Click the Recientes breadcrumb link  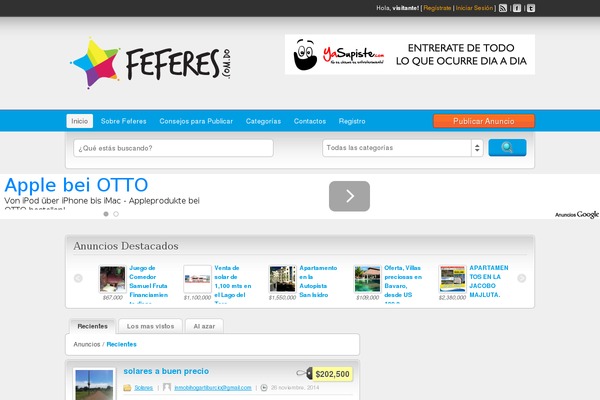click(x=121, y=344)
